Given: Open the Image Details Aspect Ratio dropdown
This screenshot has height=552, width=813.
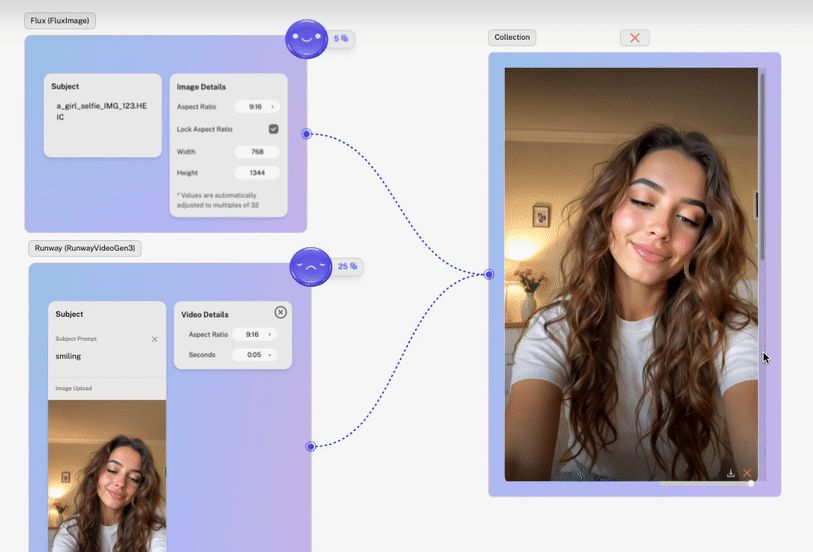Looking at the screenshot, I should [x=257, y=106].
